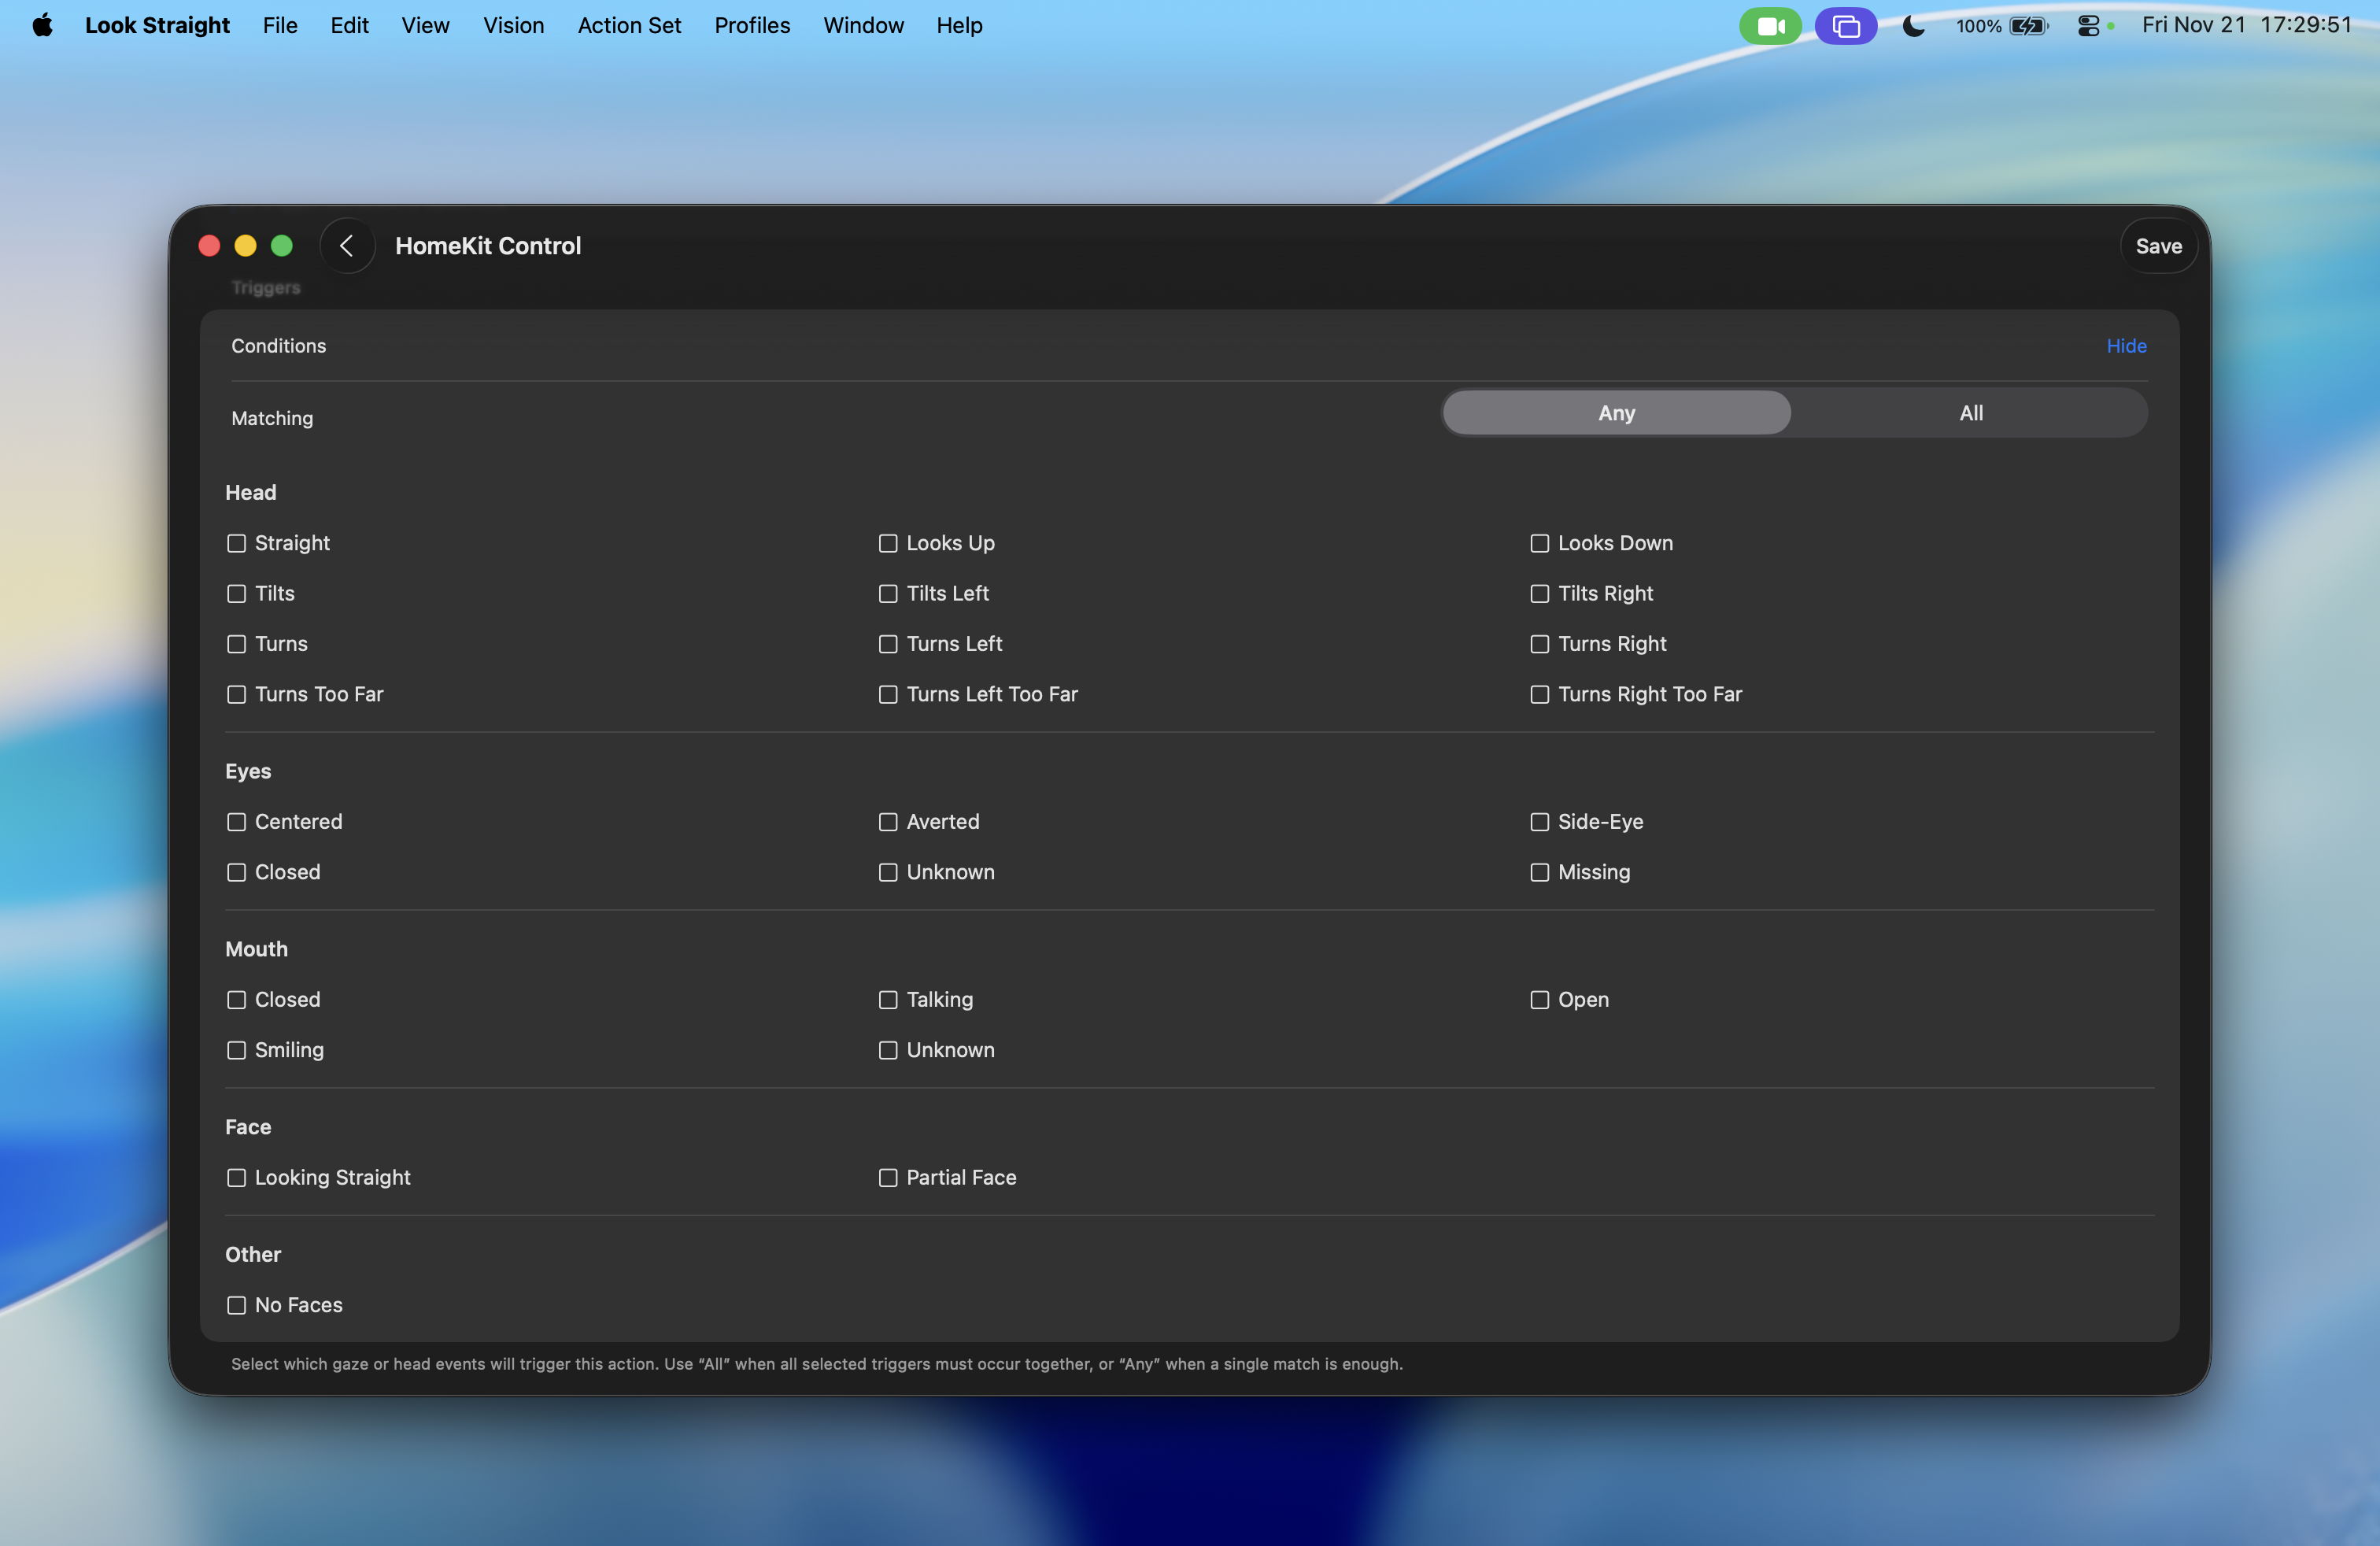This screenshot has height=1546, width=2380.
Task: Click the back chevron button
Action: coord(347,246)
